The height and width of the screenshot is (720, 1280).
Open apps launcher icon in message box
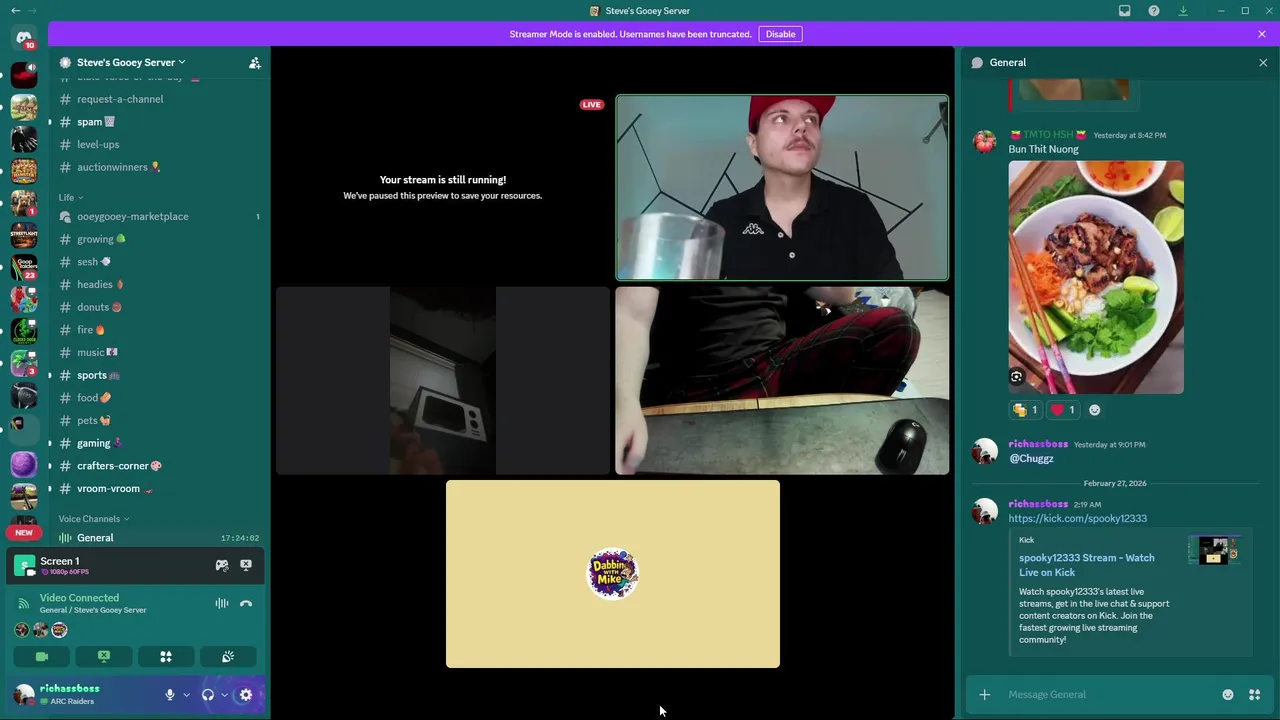1253,695
